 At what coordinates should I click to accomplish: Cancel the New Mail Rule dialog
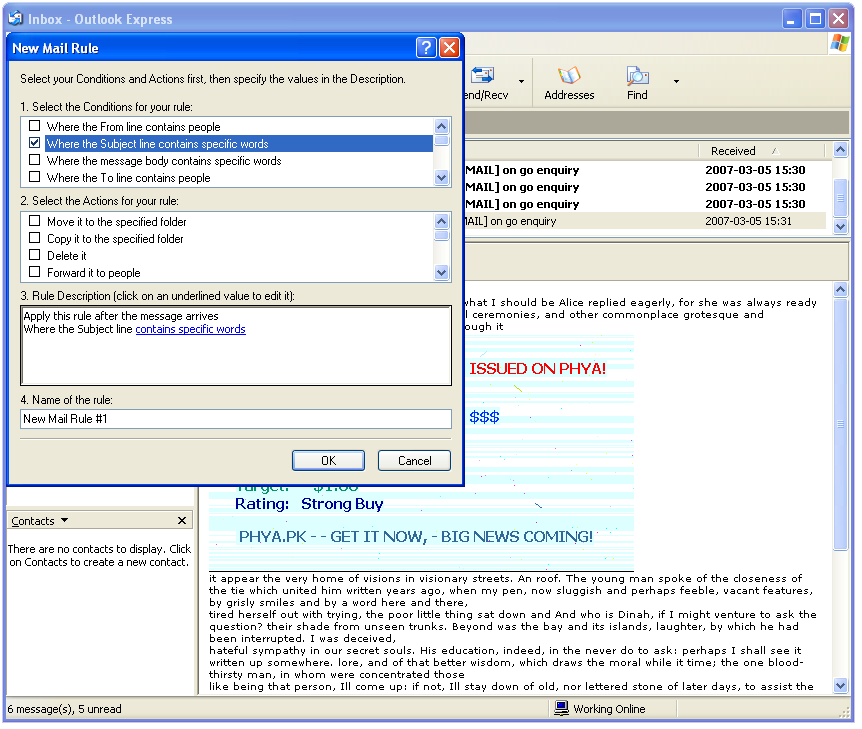coord(415,461)
